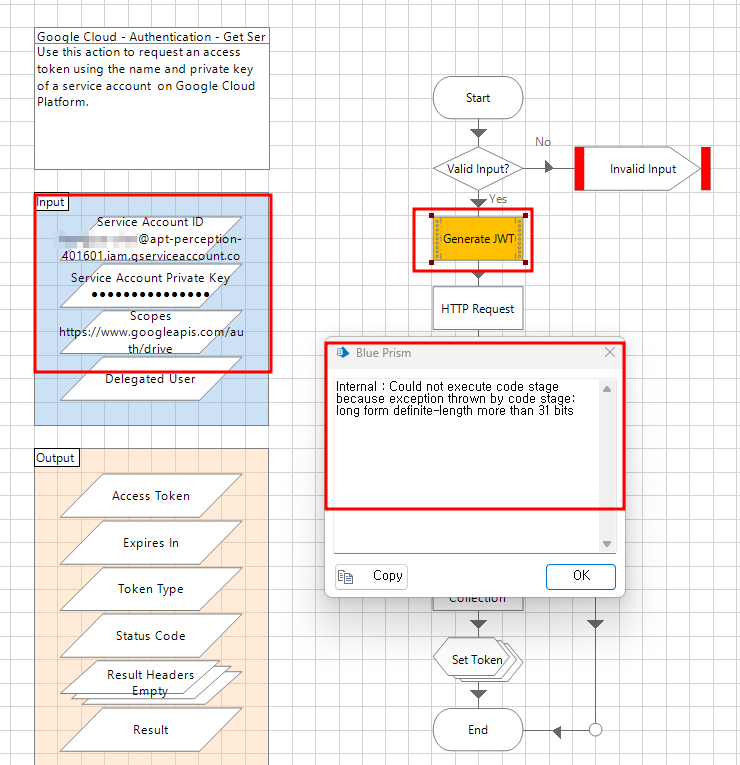This screenshot has width=740, height=765.
Task: Click the End stage
Action: 478,729
